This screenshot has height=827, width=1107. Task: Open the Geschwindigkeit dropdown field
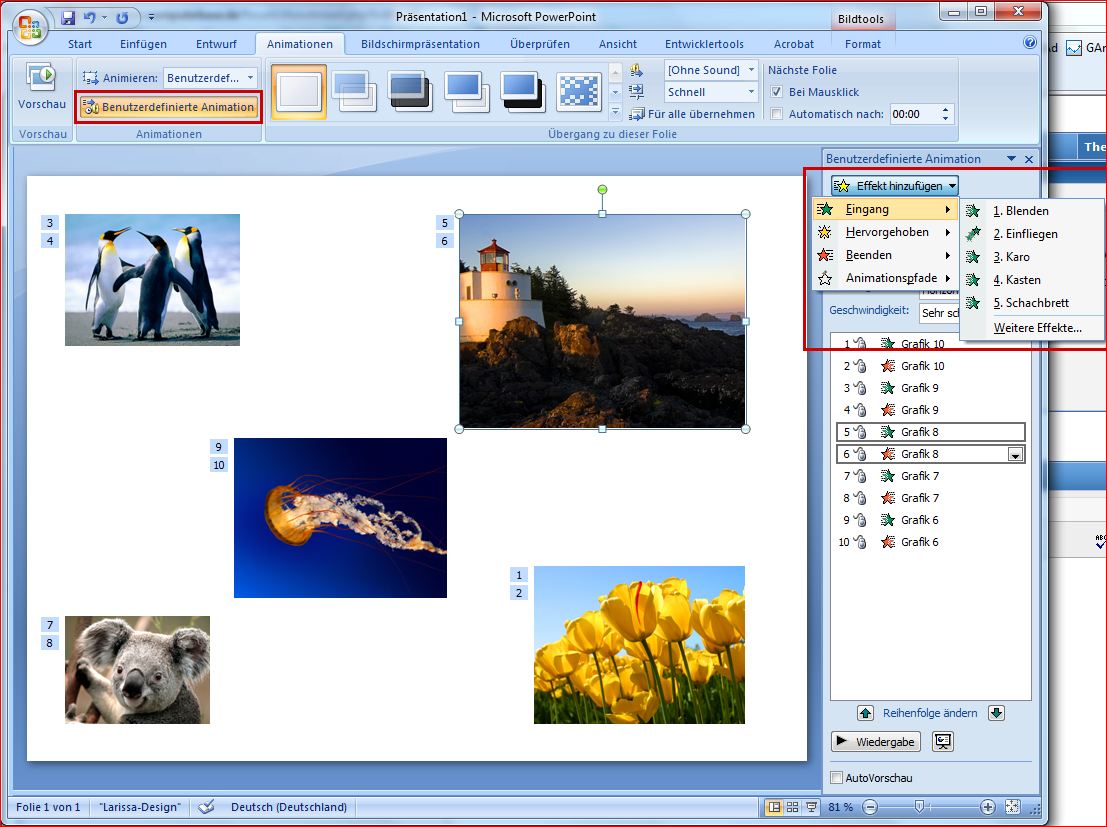[939, 312]
